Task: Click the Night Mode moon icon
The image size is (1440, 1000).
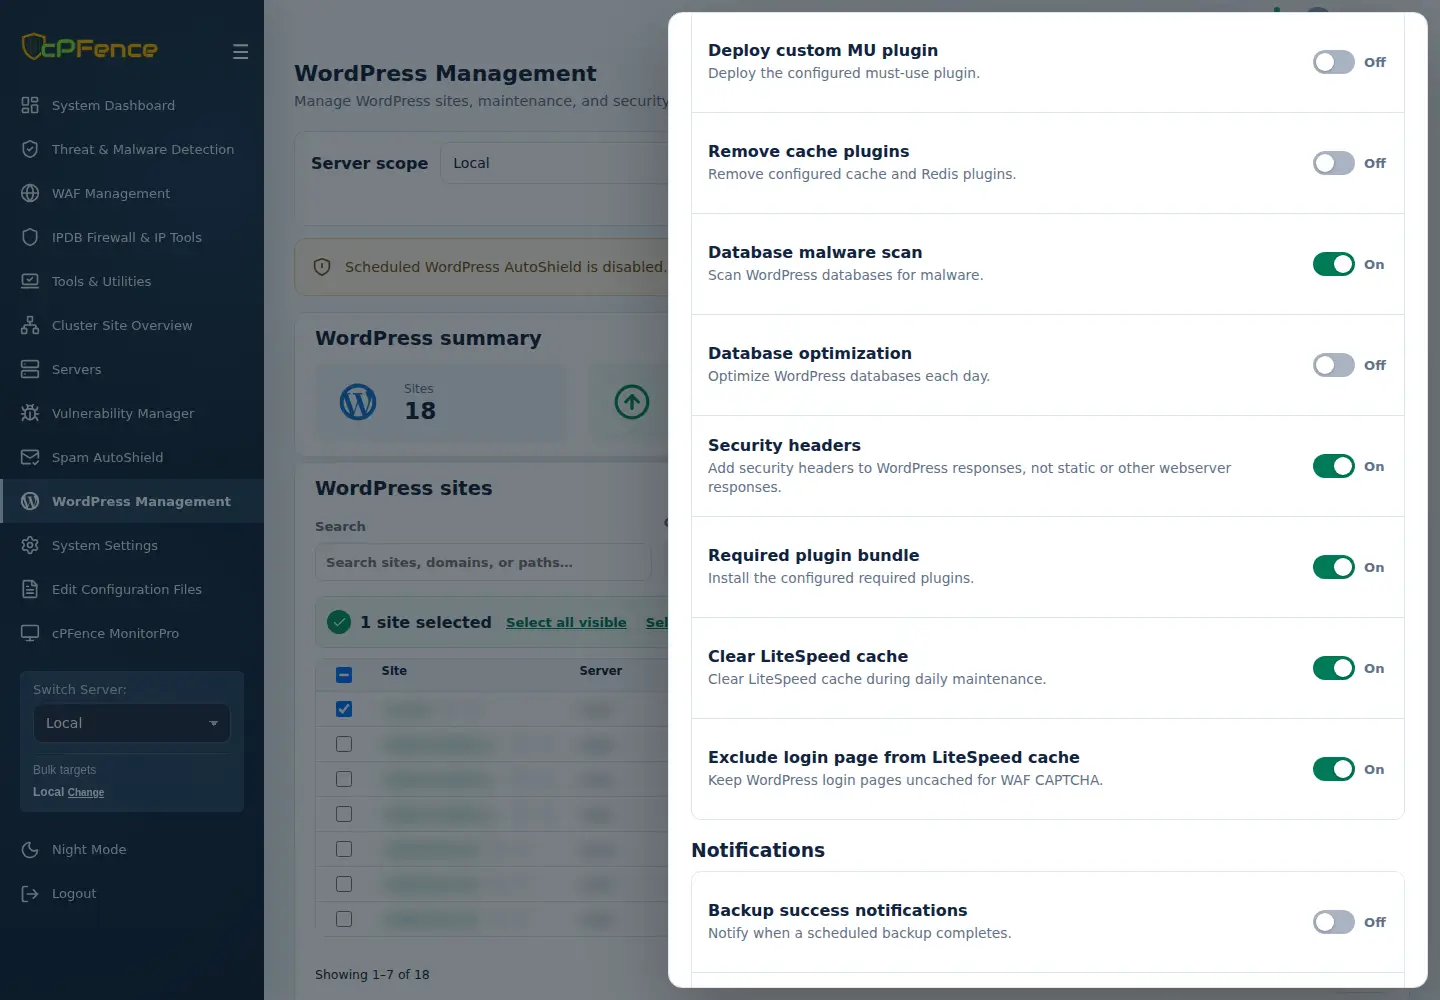Action: (x=30, y=849)
